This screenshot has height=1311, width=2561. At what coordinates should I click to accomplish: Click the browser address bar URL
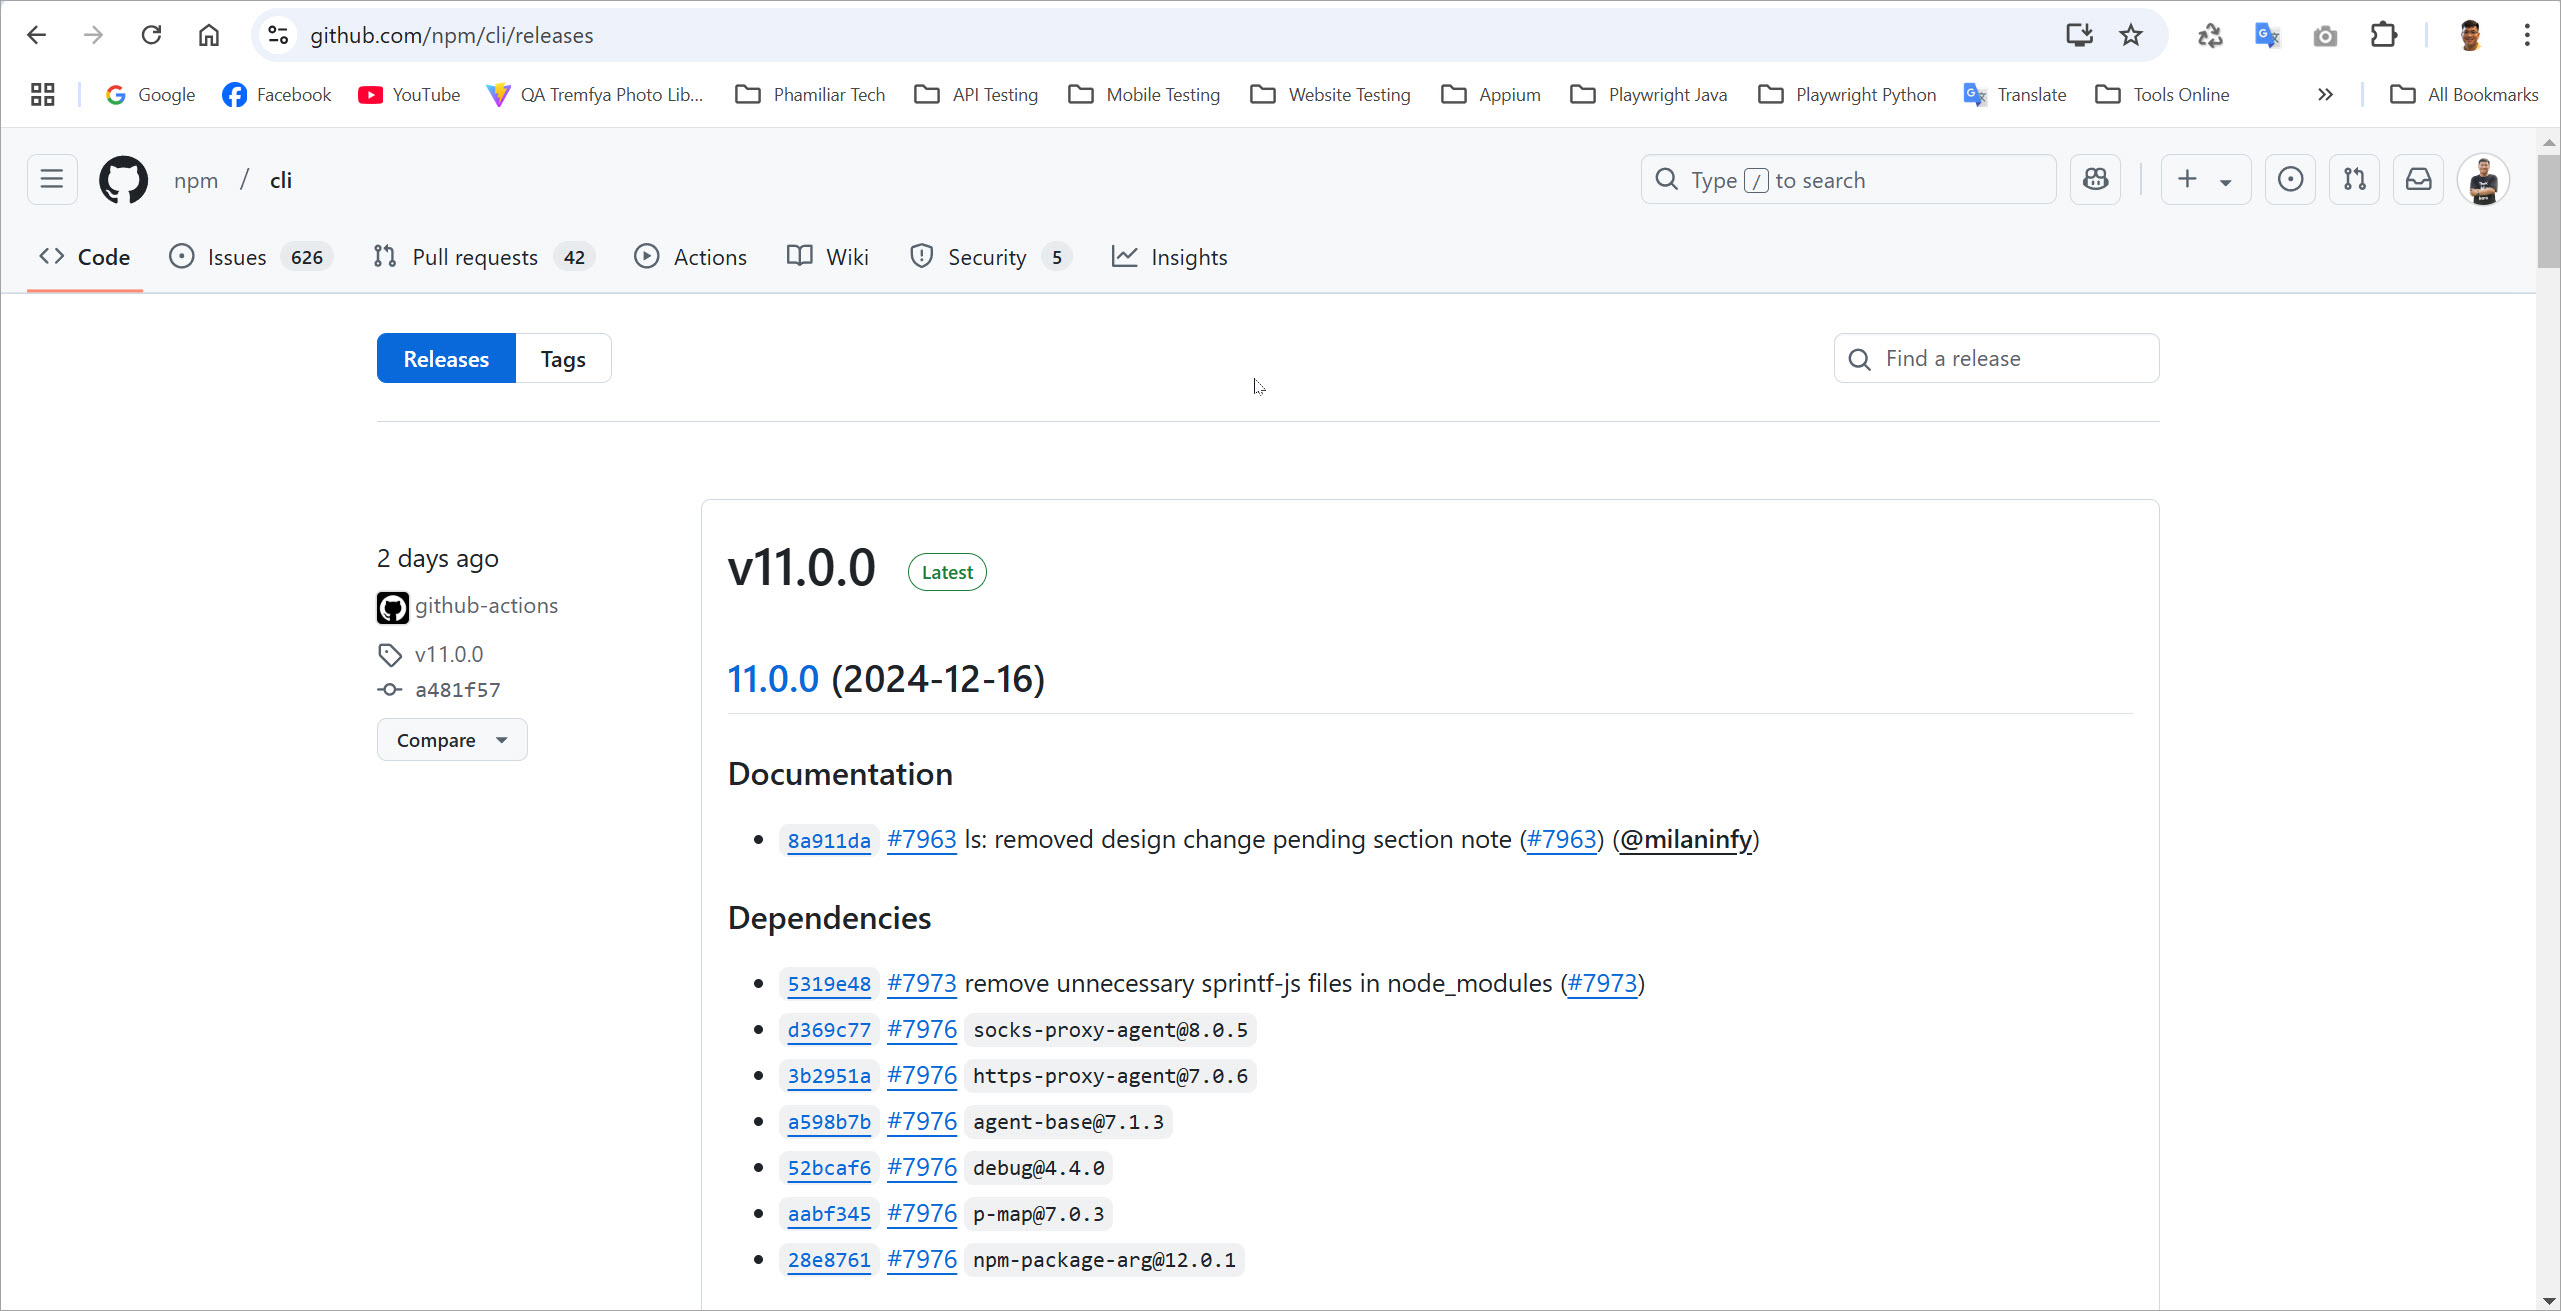tap(452, 36)
